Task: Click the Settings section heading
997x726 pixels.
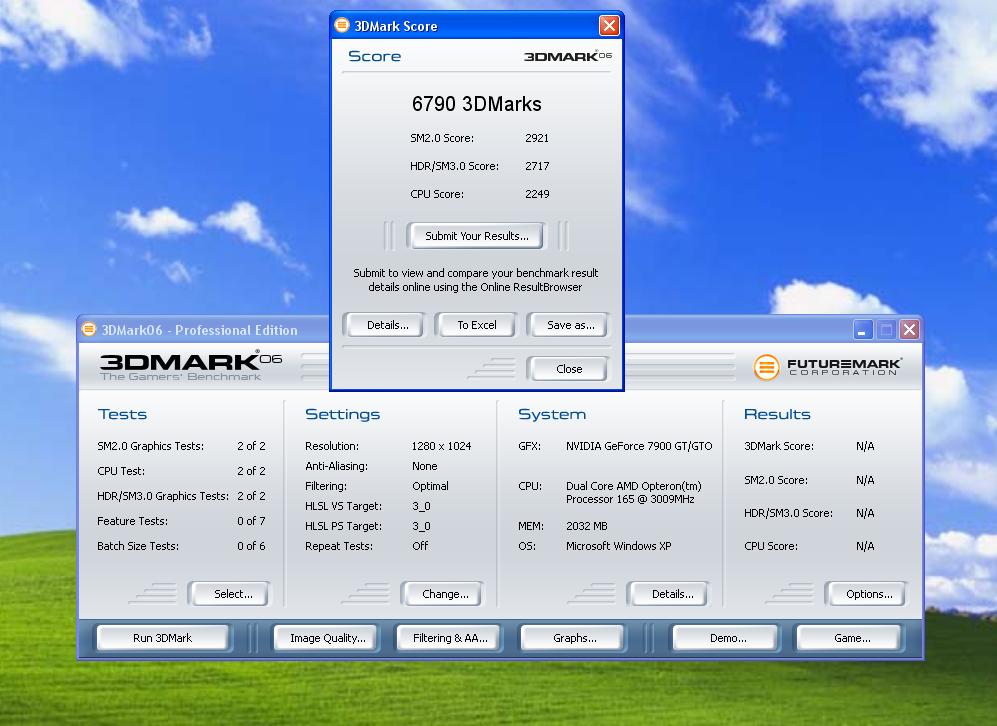Action: 342,414
